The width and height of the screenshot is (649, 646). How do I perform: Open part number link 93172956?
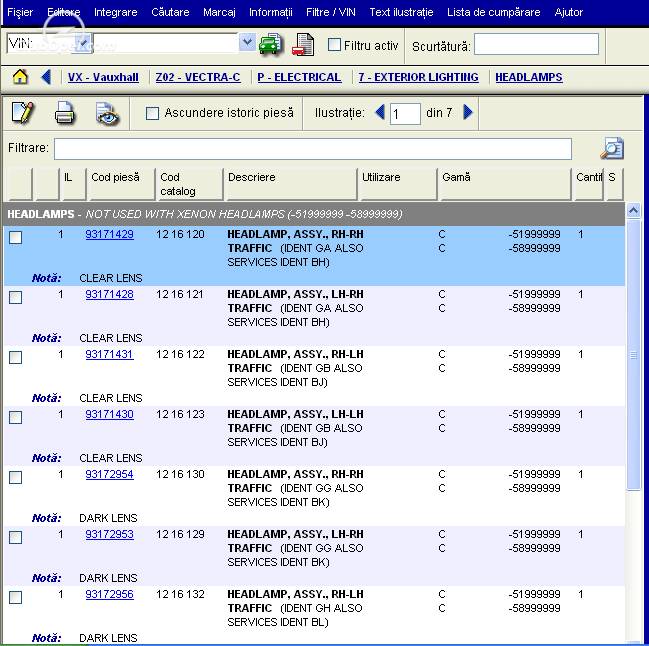109,594
